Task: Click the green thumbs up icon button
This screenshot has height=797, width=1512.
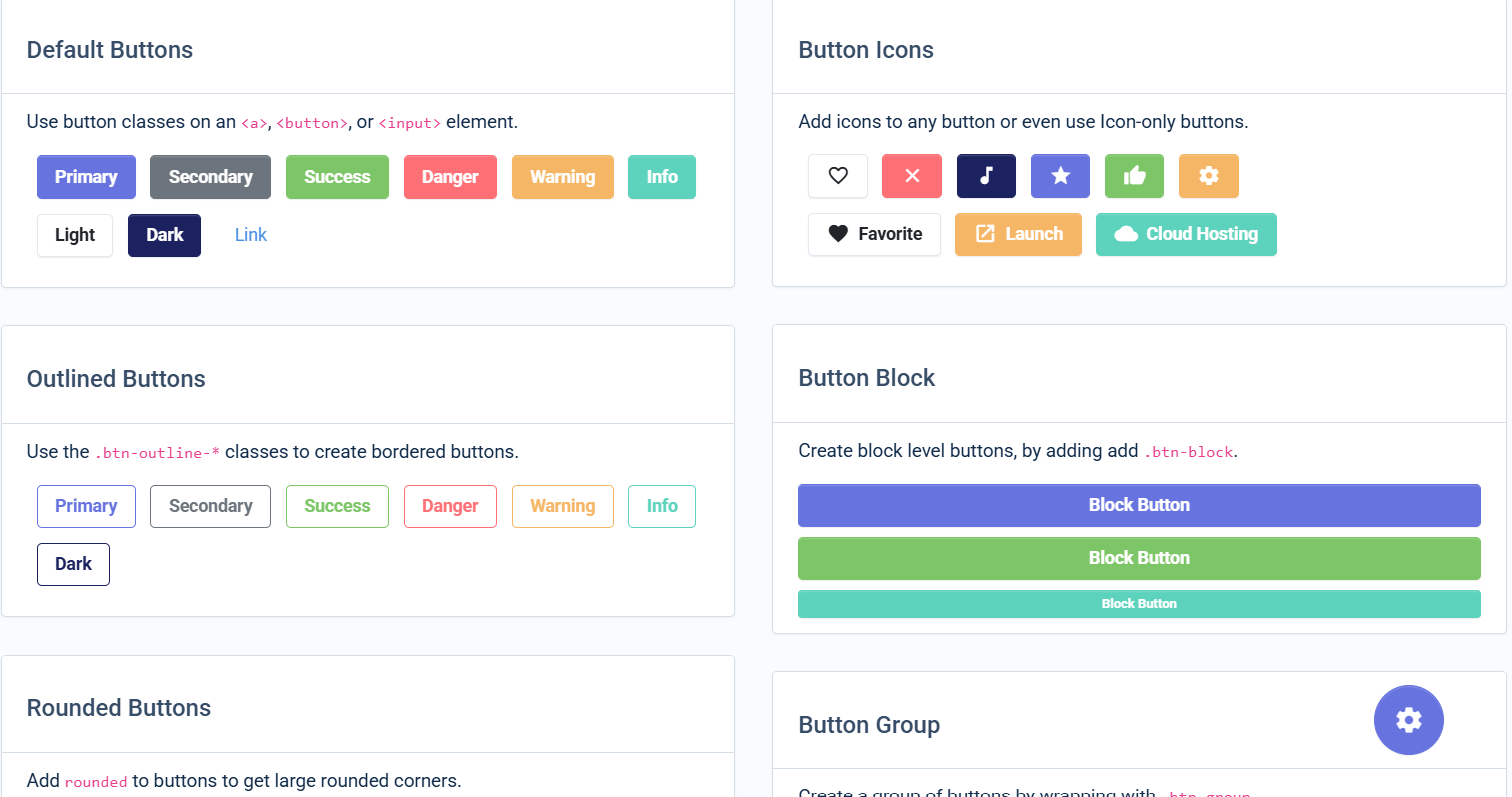Action: coord(1134,175)
